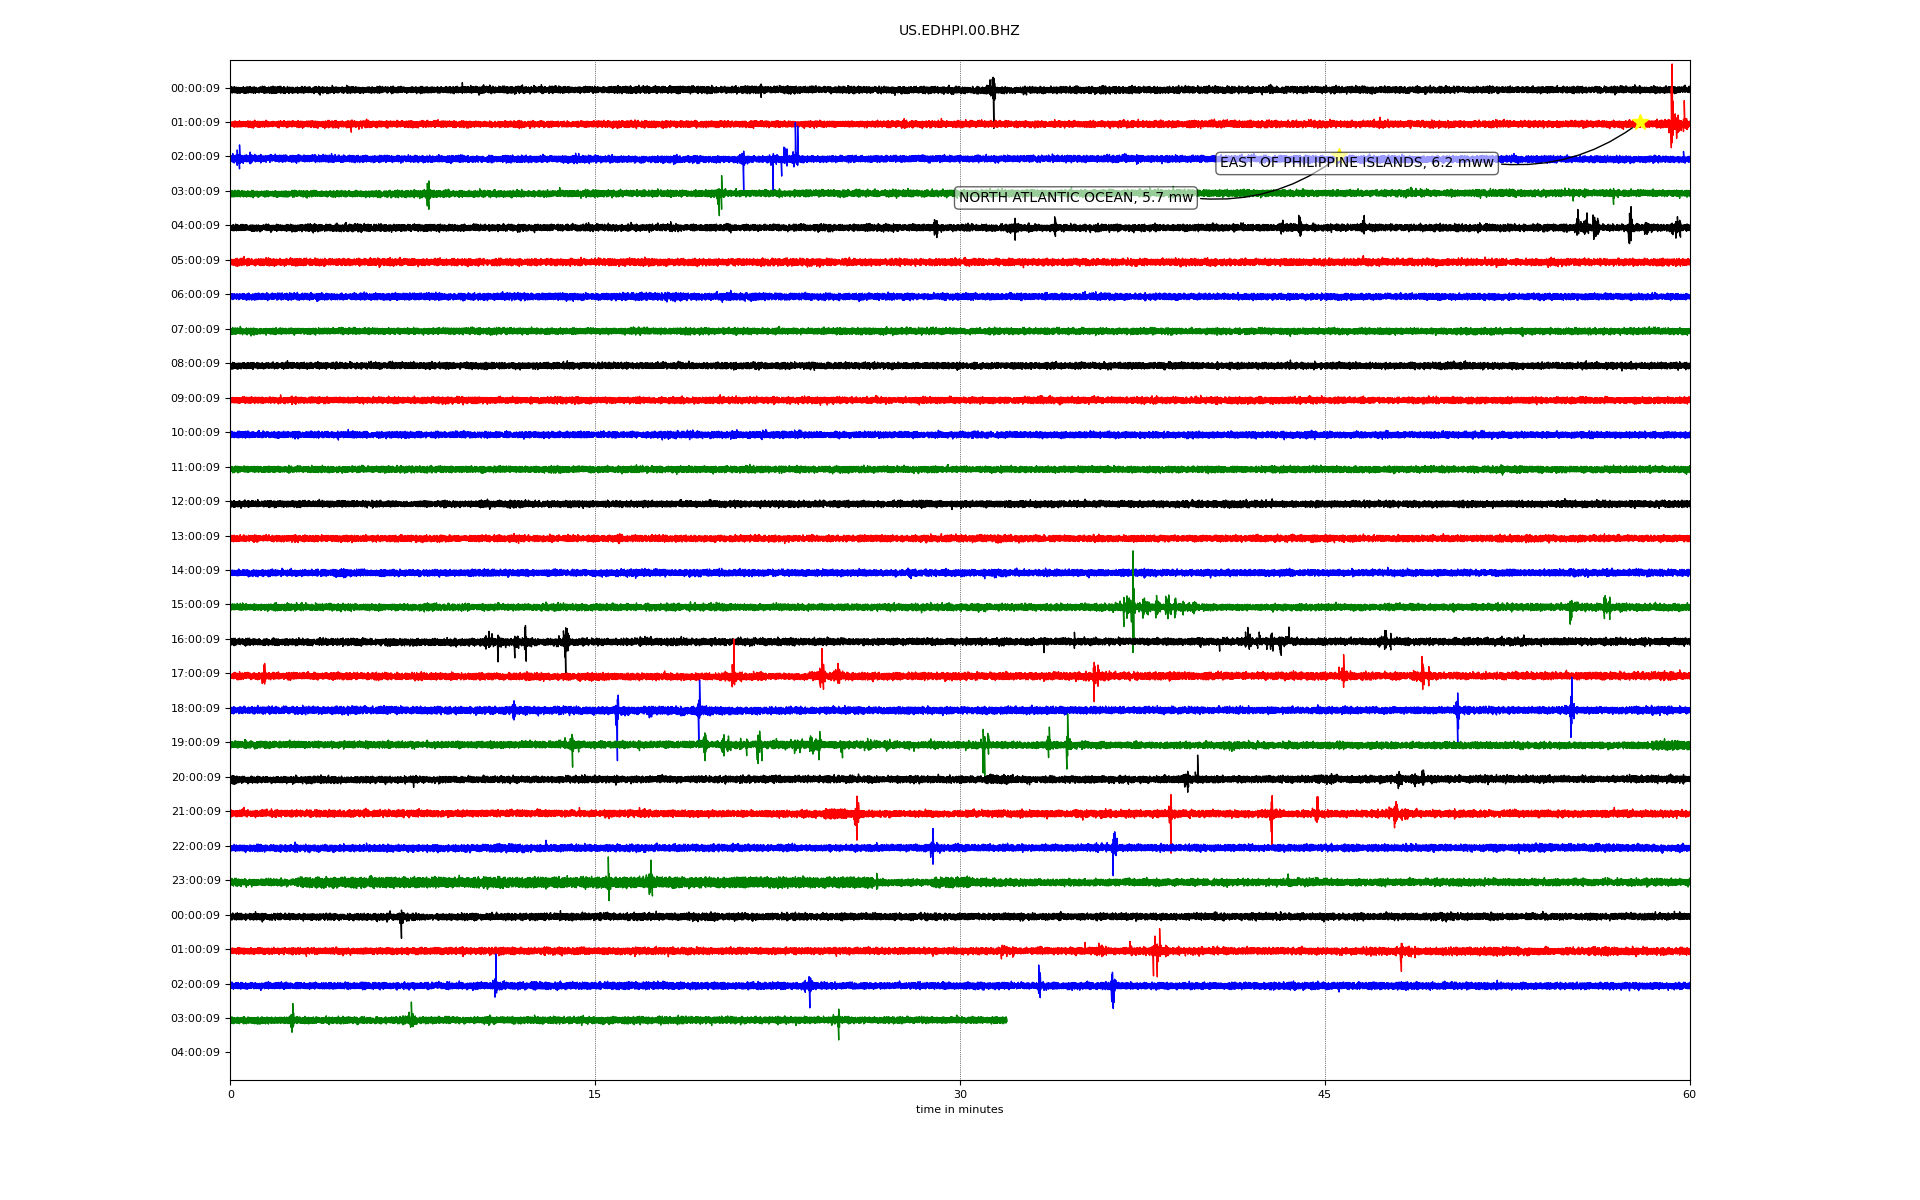The width and height of the screenshot is (1920, 1200).
Task: Click the 20:00:09 time label
Action: 195,778
